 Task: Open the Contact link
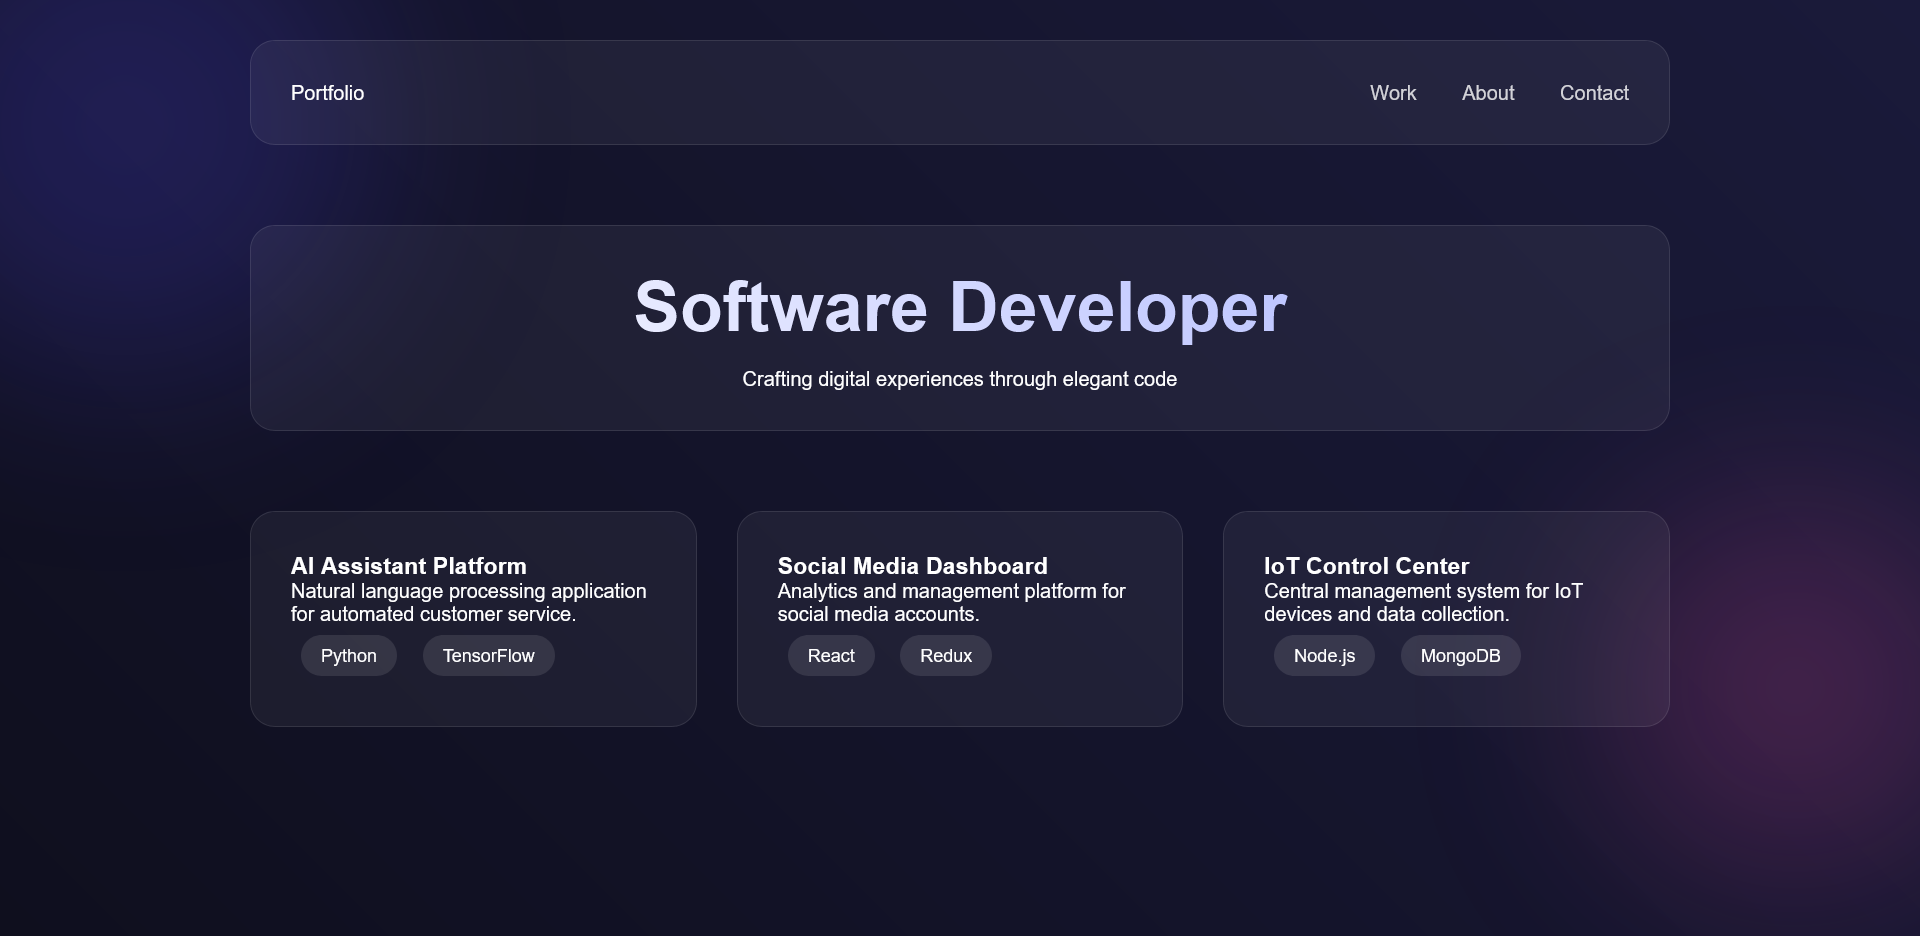pyautogui.click(x=1593, y=92)
